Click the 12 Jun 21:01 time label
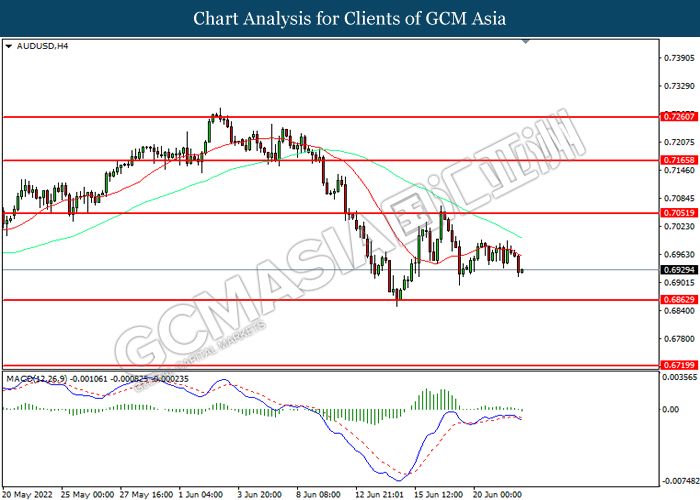Image resolution: width=700 pixels, height=500 pixels. tap(379, 494)
